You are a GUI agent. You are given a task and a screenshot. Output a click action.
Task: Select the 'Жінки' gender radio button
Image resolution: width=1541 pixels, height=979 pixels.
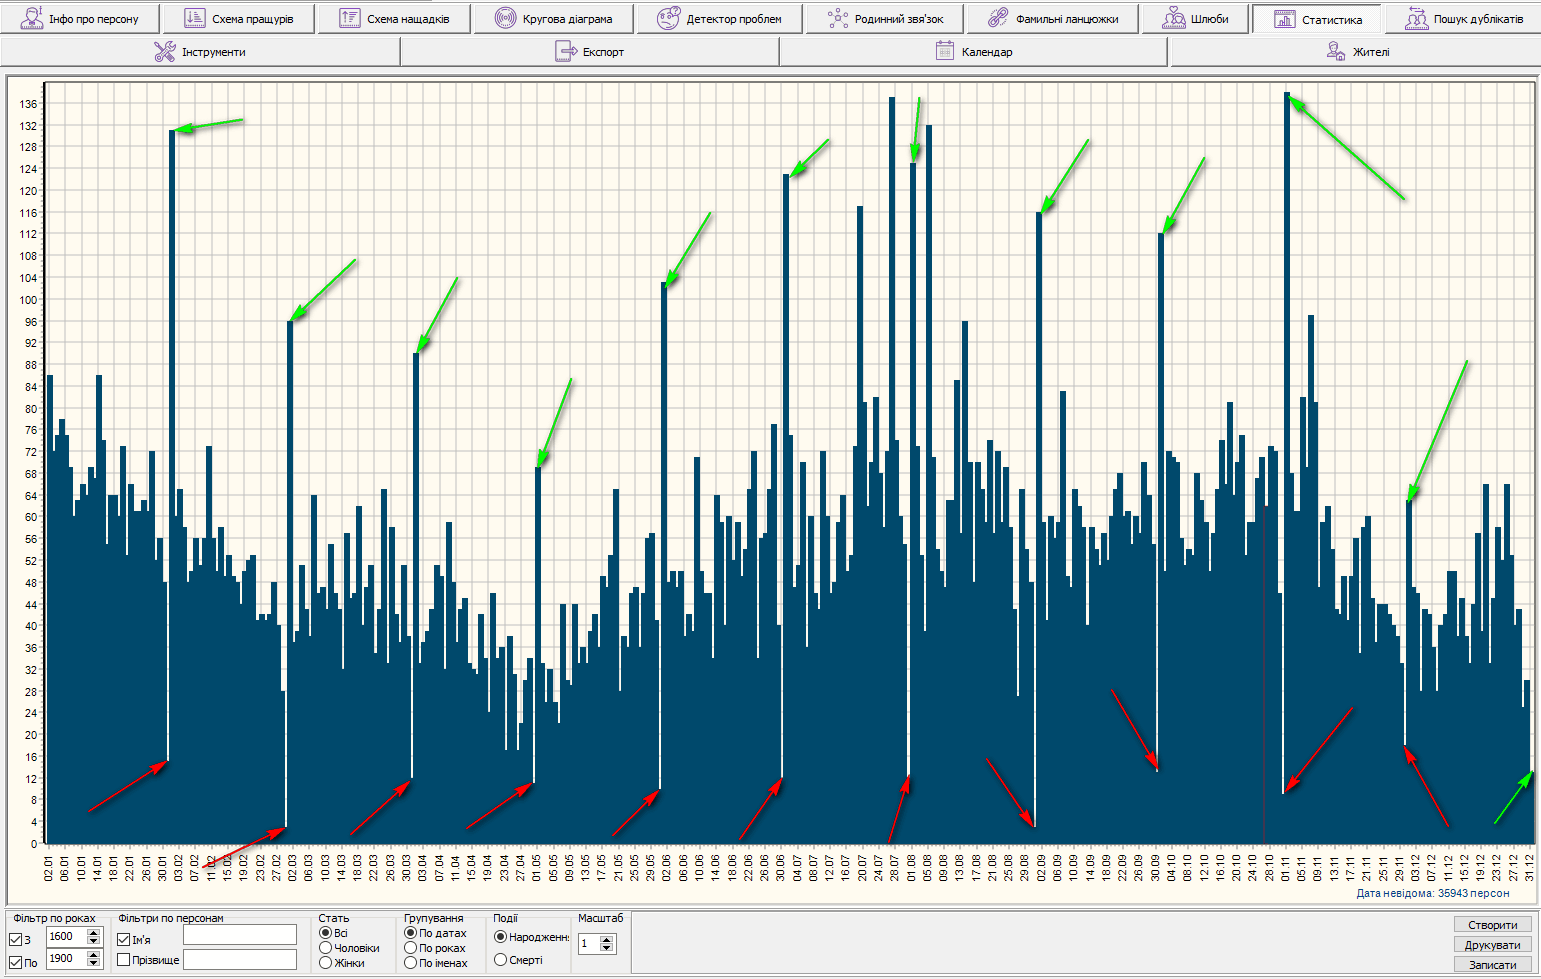pos(325,963)
